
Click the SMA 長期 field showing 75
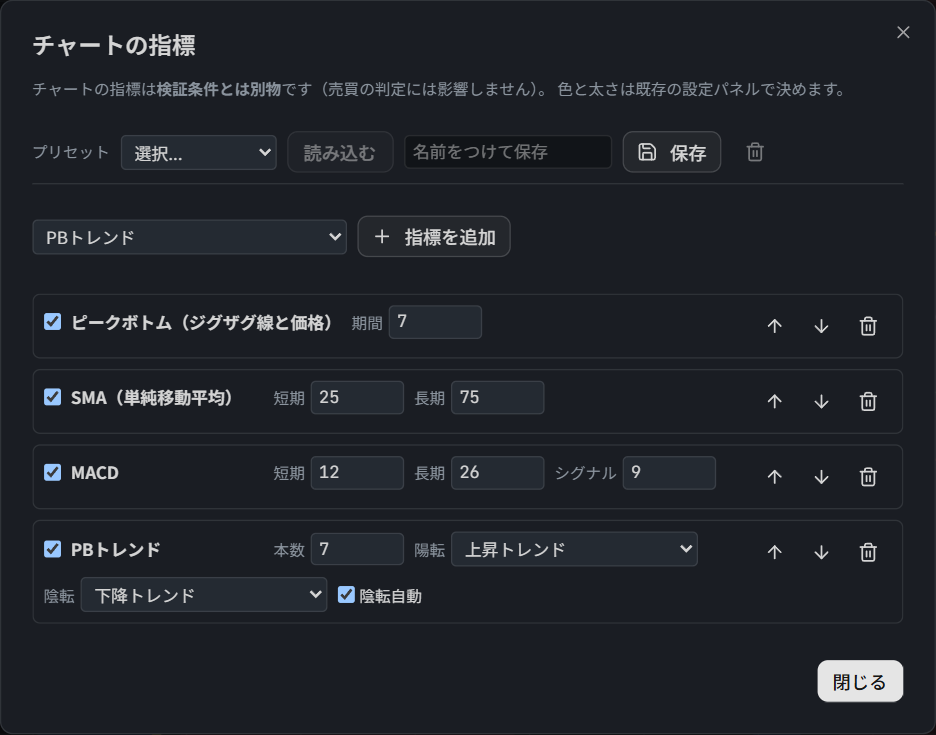[x=497, y=397]
